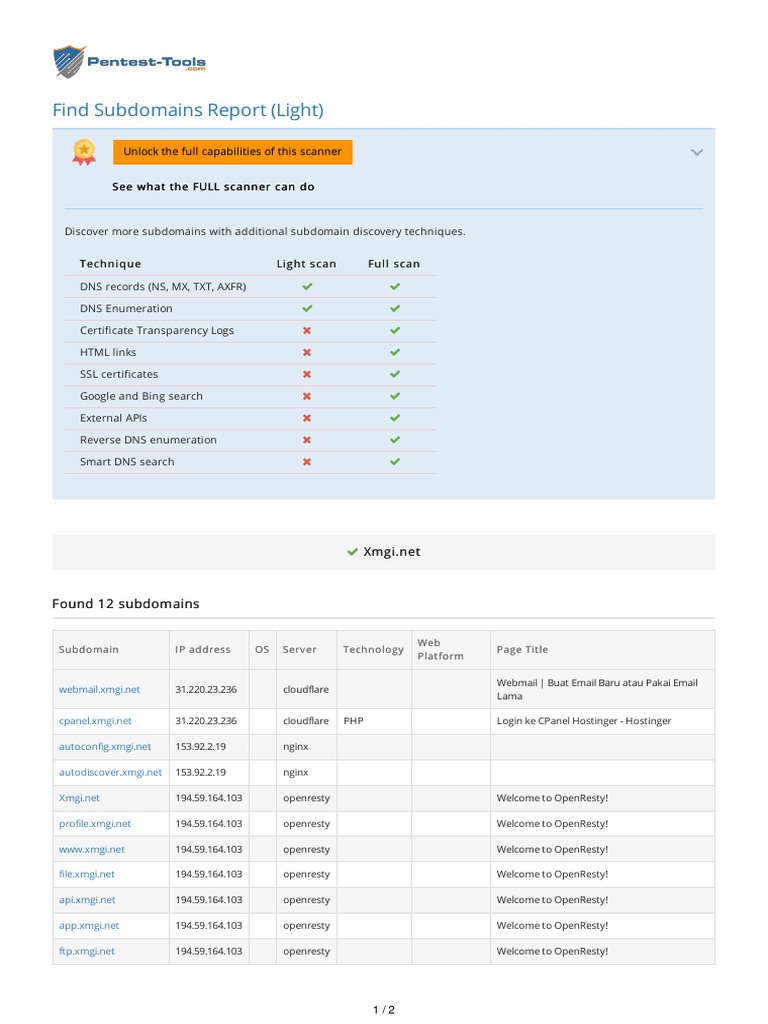768x1024 pixels.
Task: Click the Page Title column header
Action: (522, 649)
